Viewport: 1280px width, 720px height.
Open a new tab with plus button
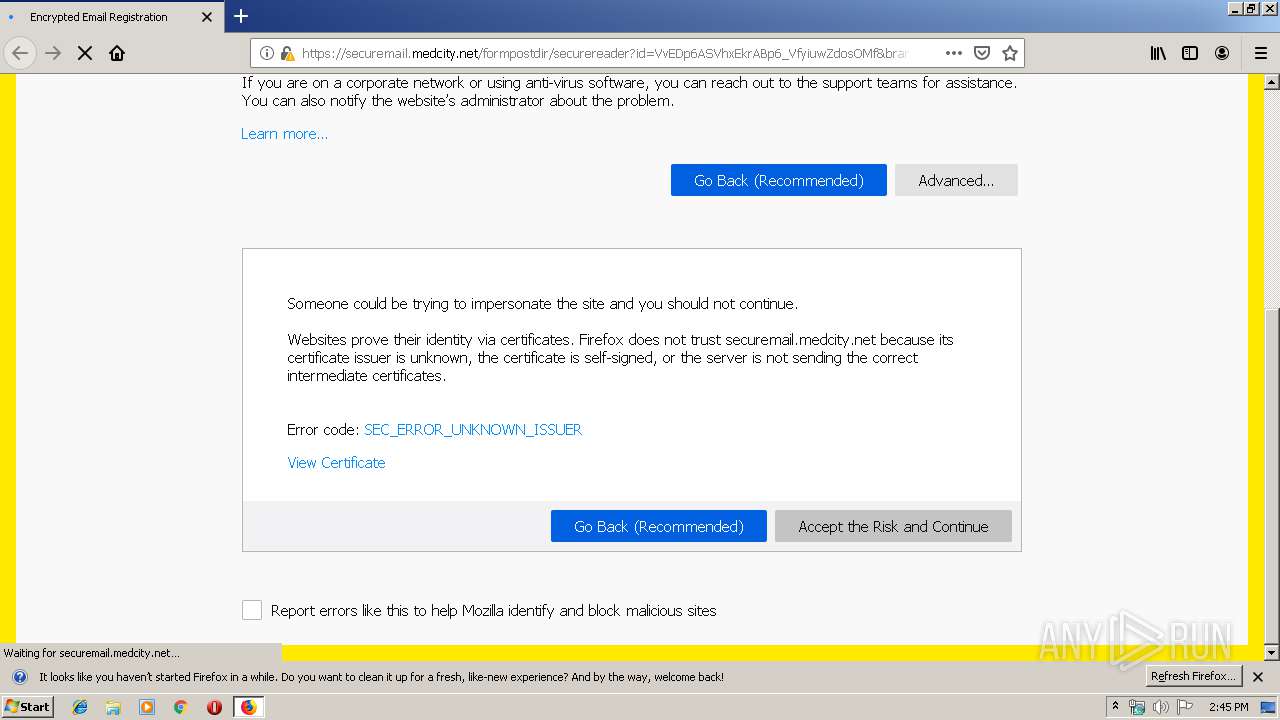point(241,16)
